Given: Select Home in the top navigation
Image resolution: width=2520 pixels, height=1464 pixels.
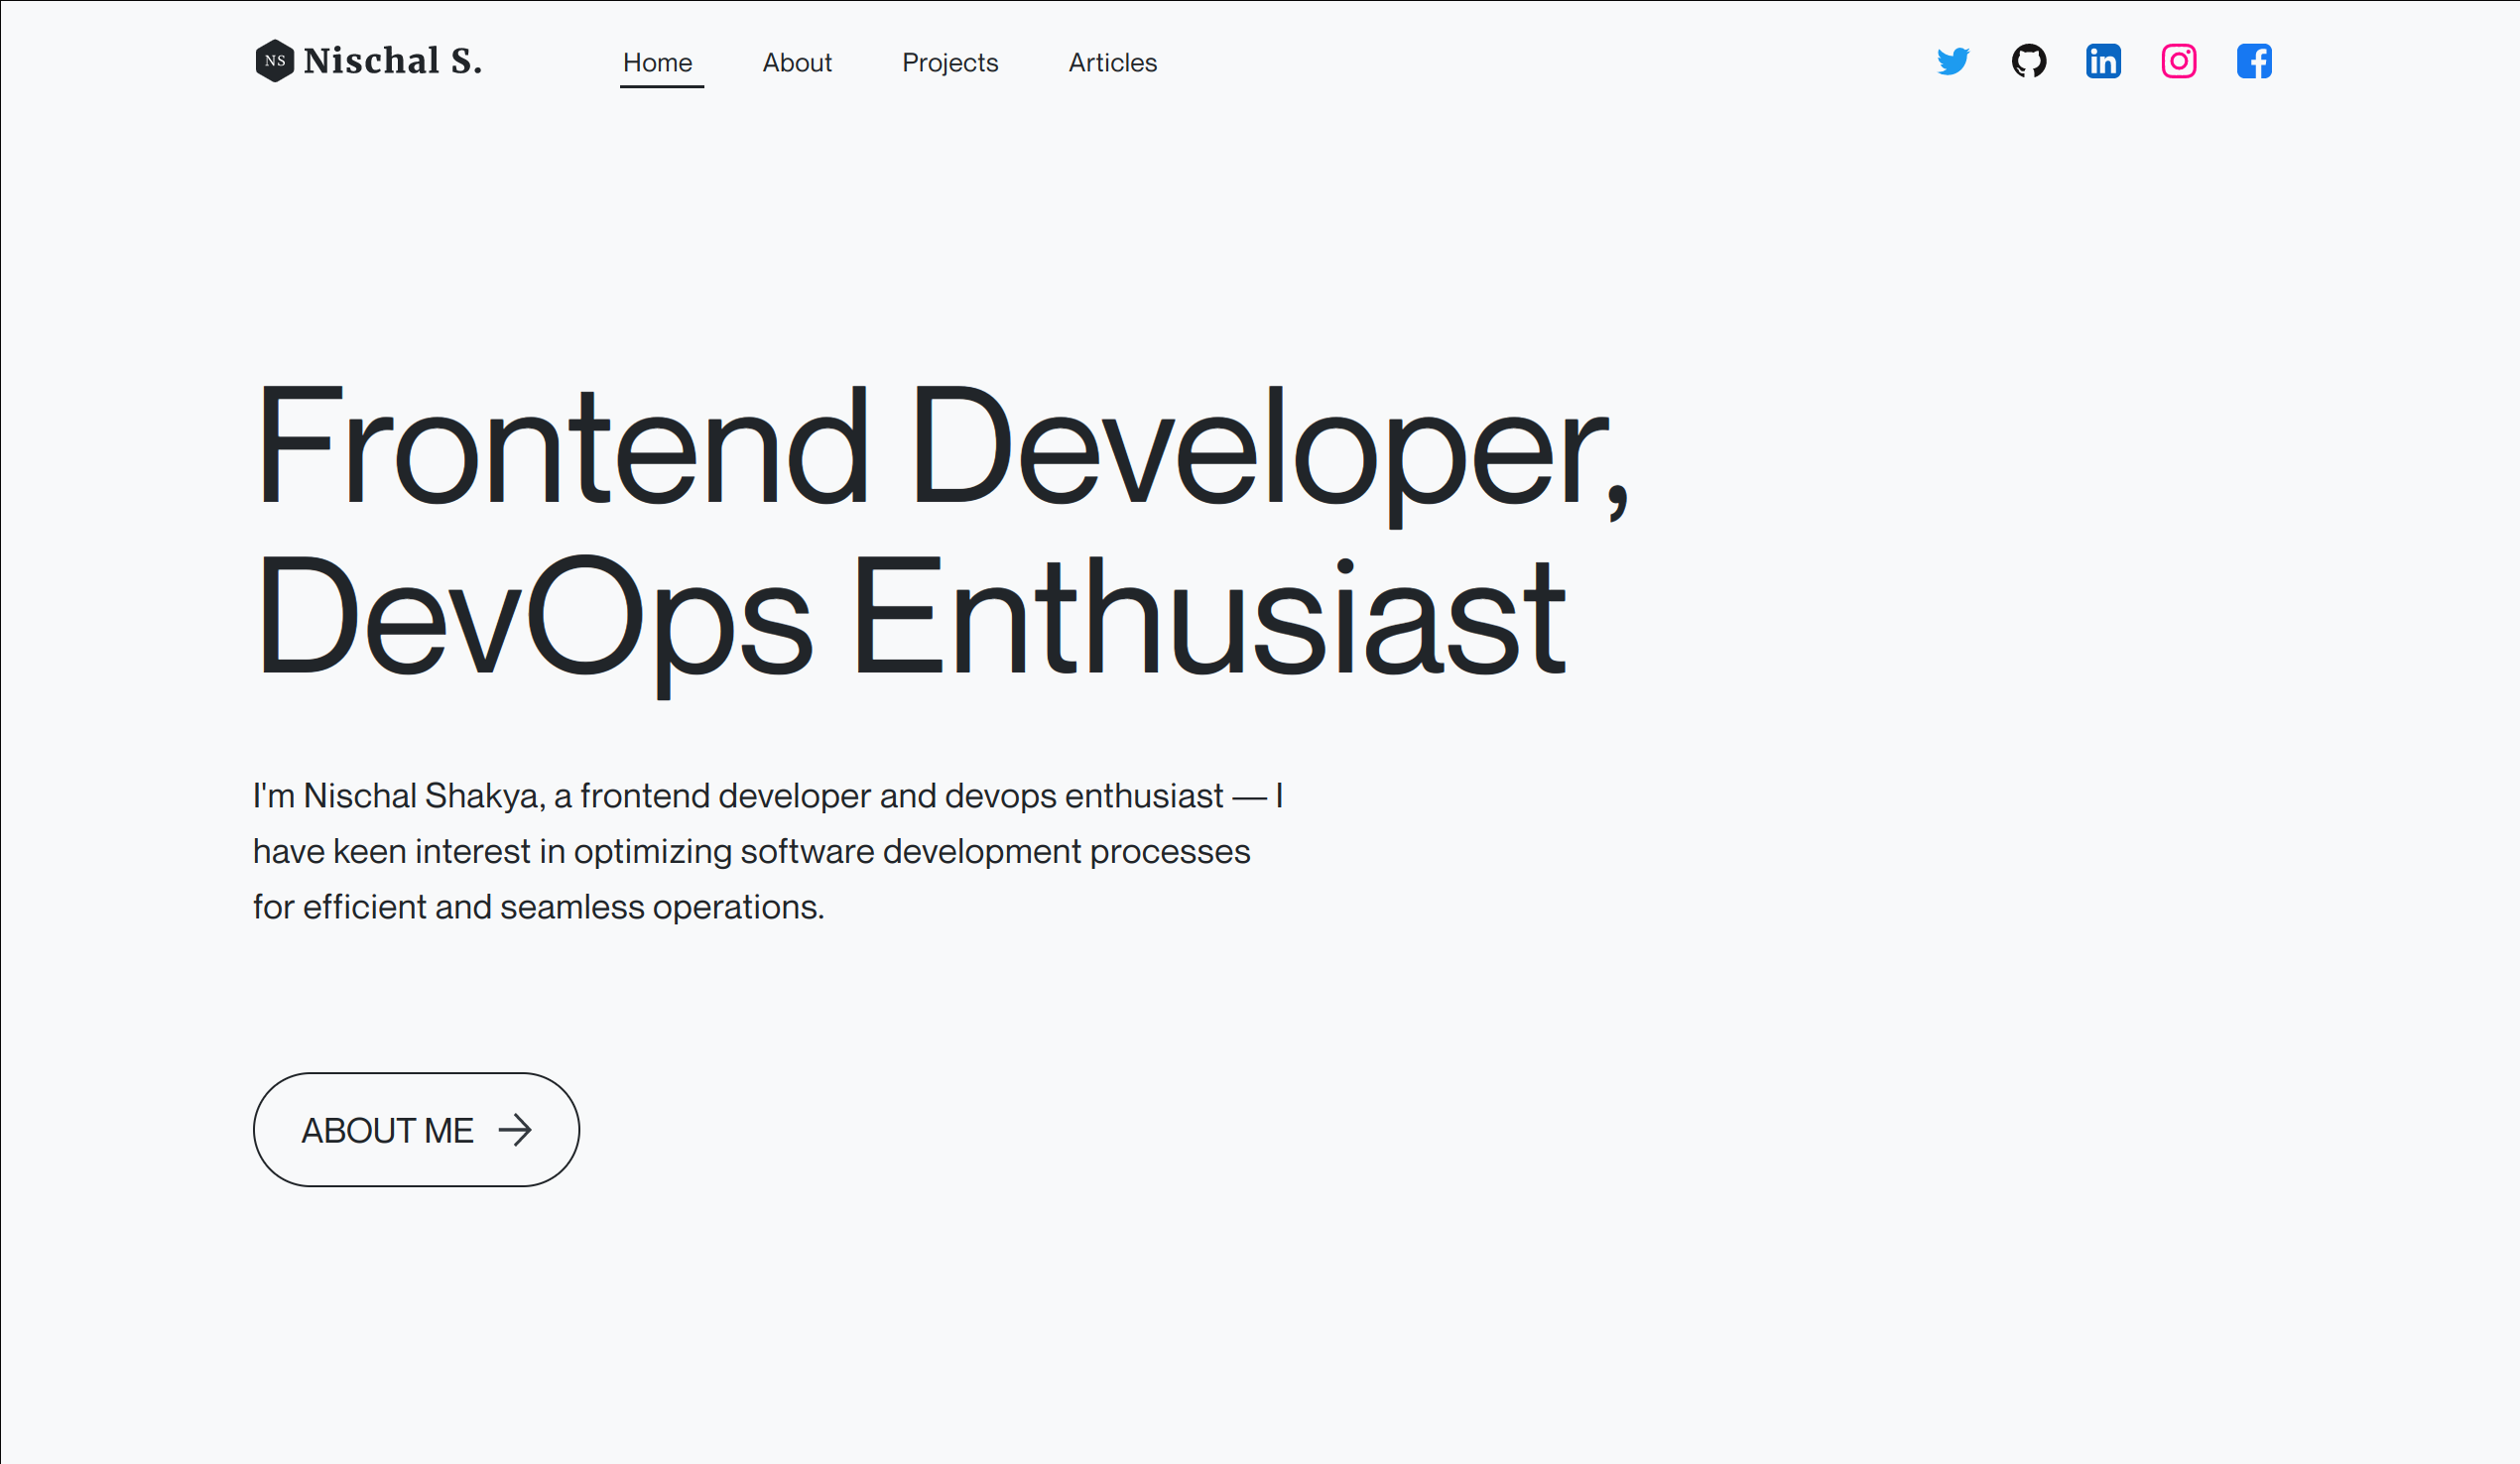Looking at the screenshot, I should (658, 62).
